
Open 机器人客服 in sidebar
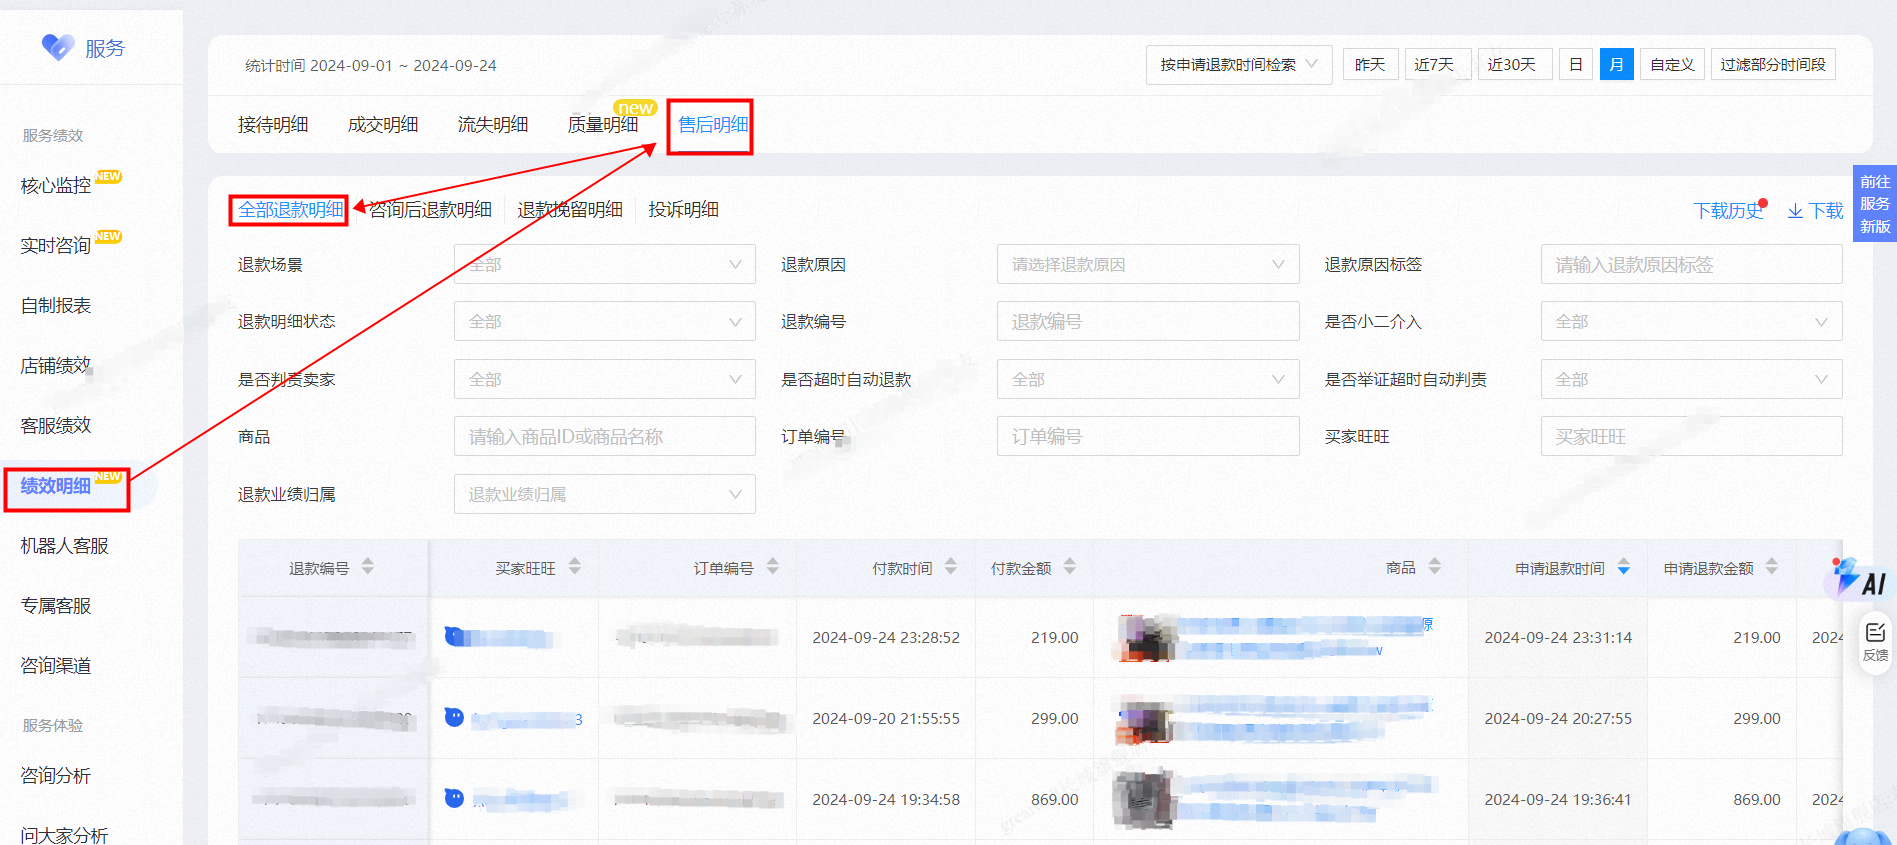point(65,546)
